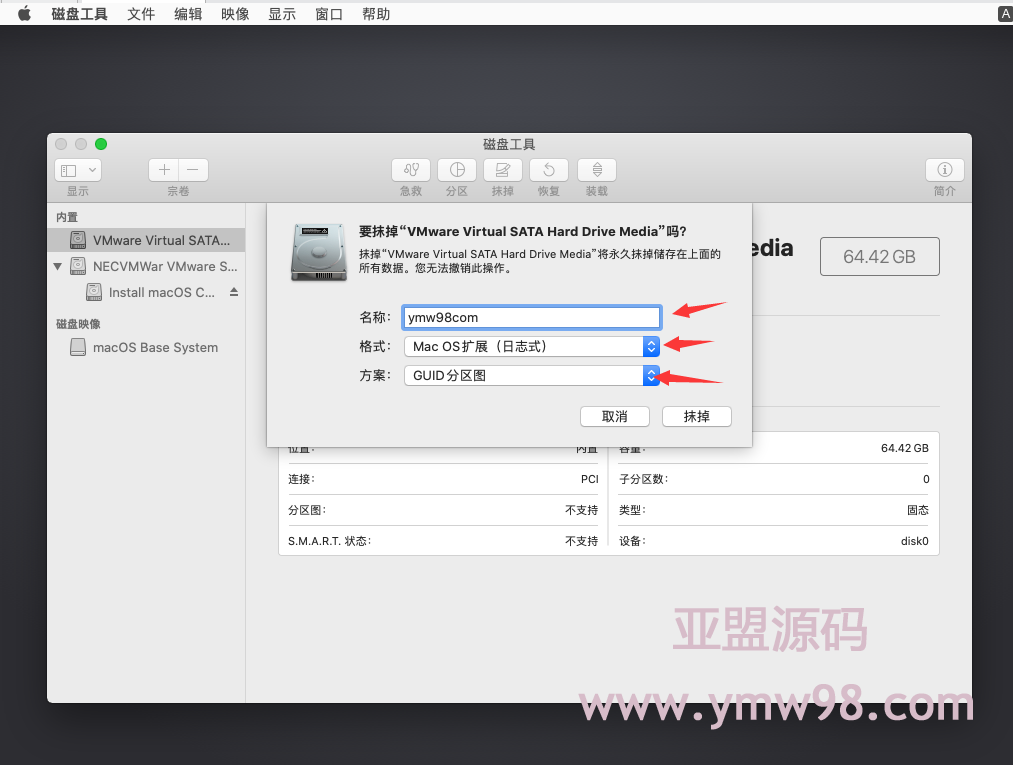Open the 磁盘工具 application menu
The width and height of the screenshot is (1013, 765).
[x=79, y=14]
